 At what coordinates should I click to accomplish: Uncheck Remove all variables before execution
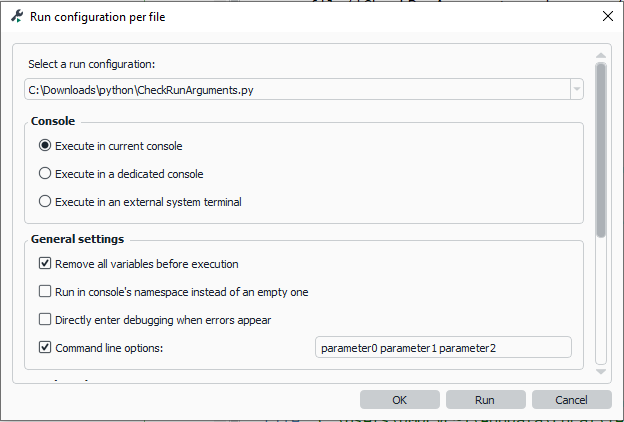45,264
